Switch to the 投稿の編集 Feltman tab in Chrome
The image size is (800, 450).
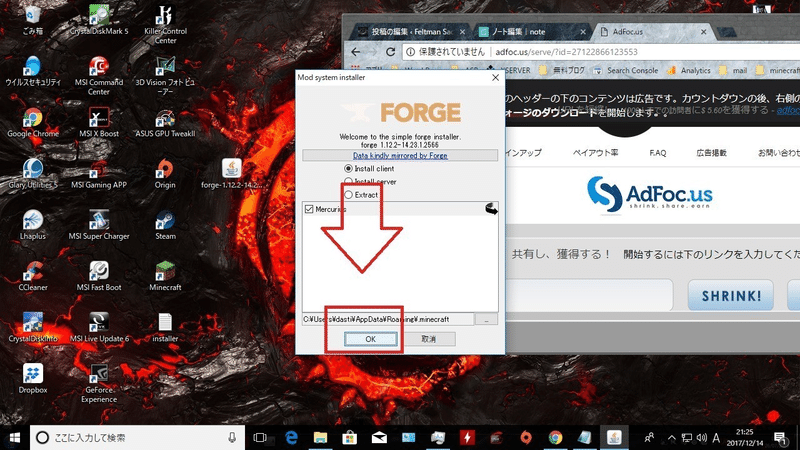click(411, 32)
